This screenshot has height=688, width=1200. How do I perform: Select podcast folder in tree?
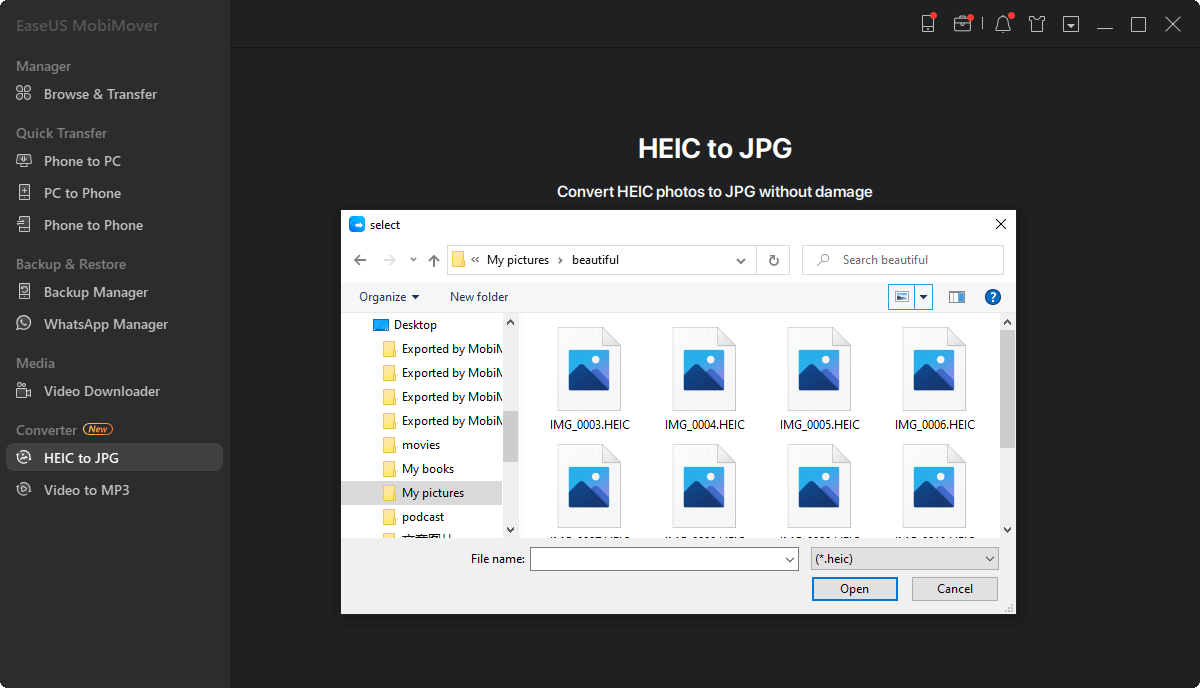[423, 517]
